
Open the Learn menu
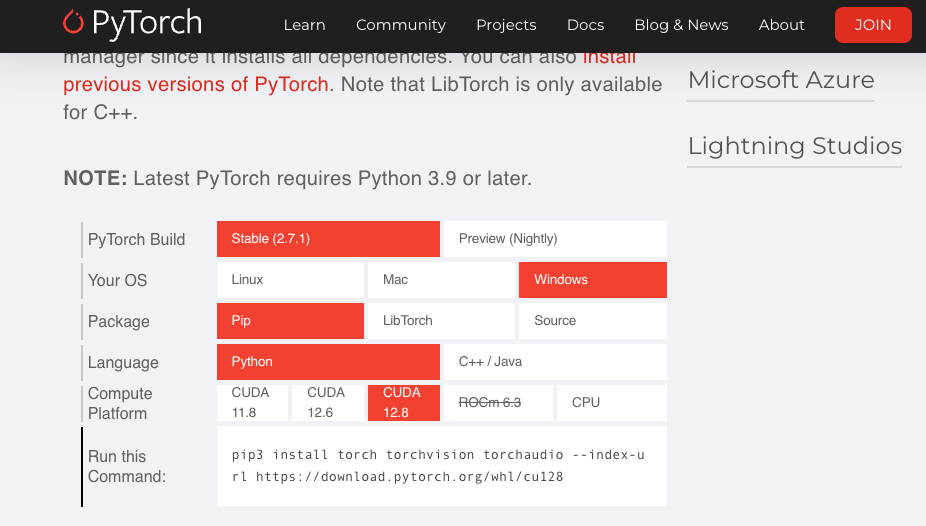[304, 25]
